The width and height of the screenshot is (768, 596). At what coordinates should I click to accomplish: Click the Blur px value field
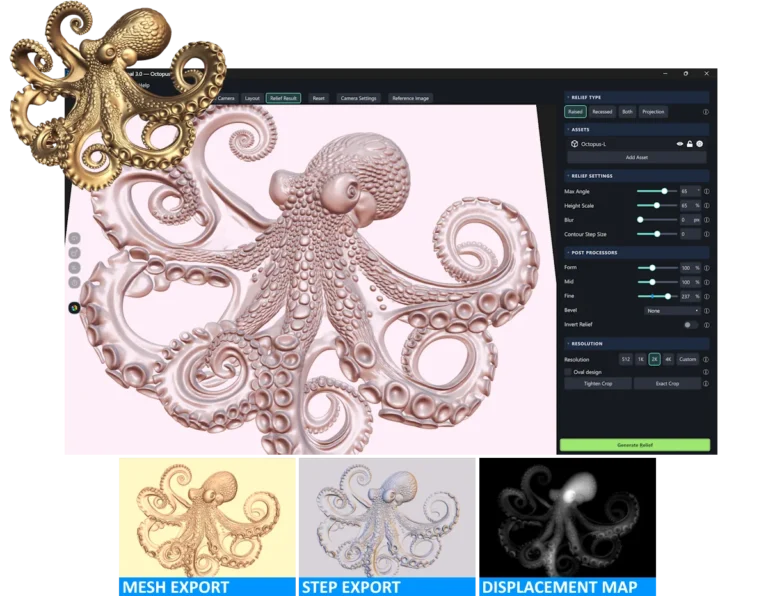691,220
